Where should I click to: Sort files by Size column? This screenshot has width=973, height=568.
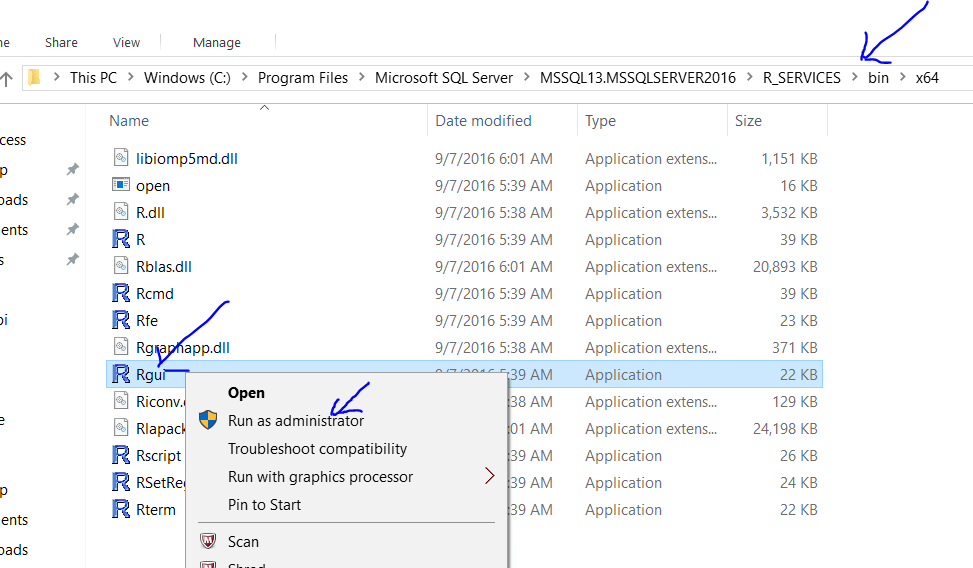coord(748,120)
